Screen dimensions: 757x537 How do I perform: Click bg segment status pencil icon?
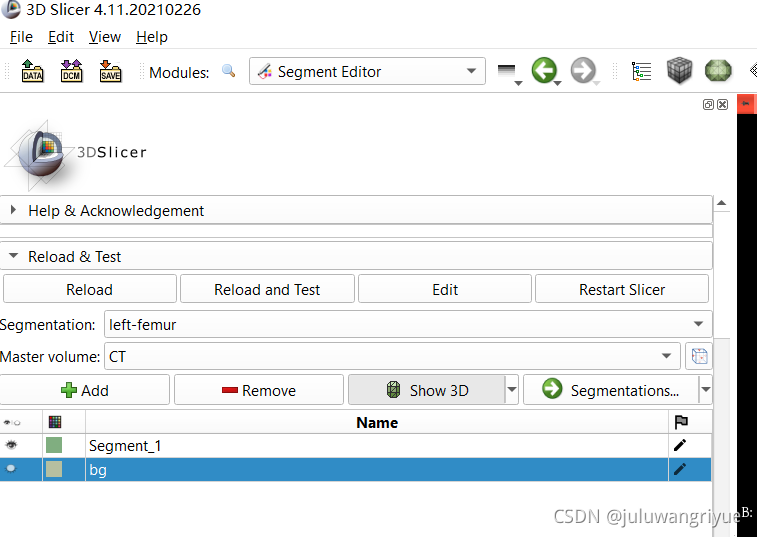pyautogui.click(x=680, y=468)
